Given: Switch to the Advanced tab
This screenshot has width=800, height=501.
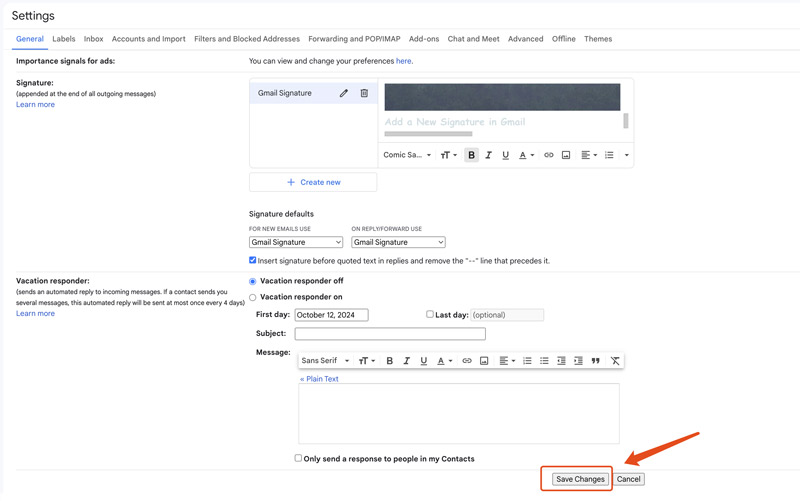Looking at the screenshot, I should (x=526, y=39).
